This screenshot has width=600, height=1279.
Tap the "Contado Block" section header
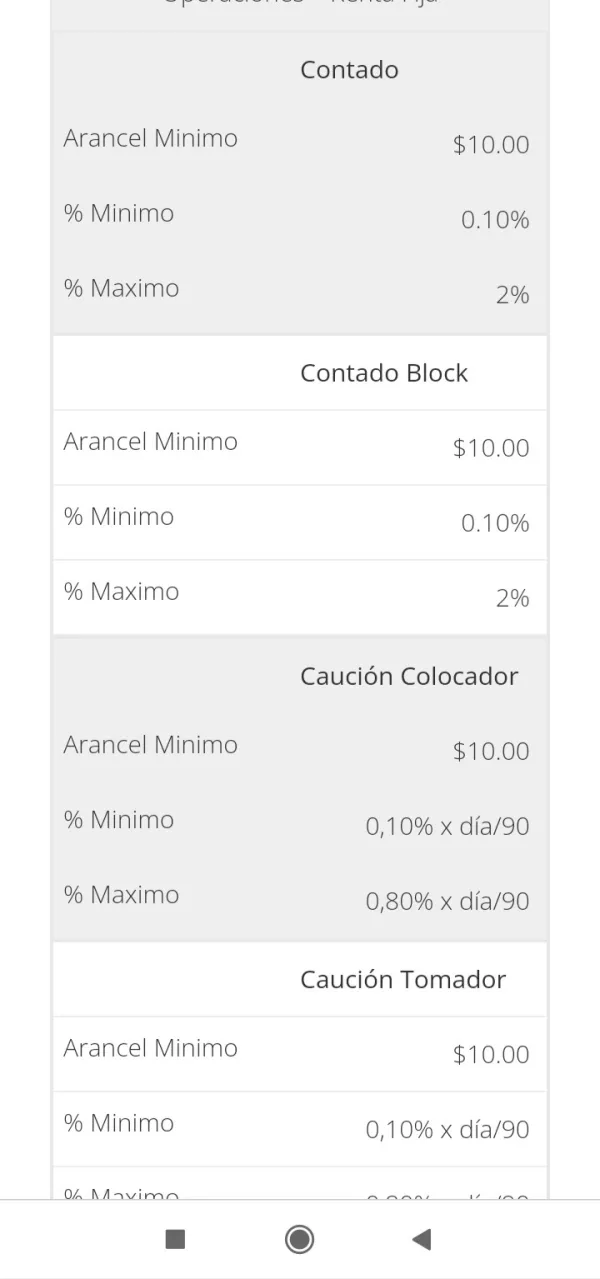pyautogui.click(x=384, y=373)
